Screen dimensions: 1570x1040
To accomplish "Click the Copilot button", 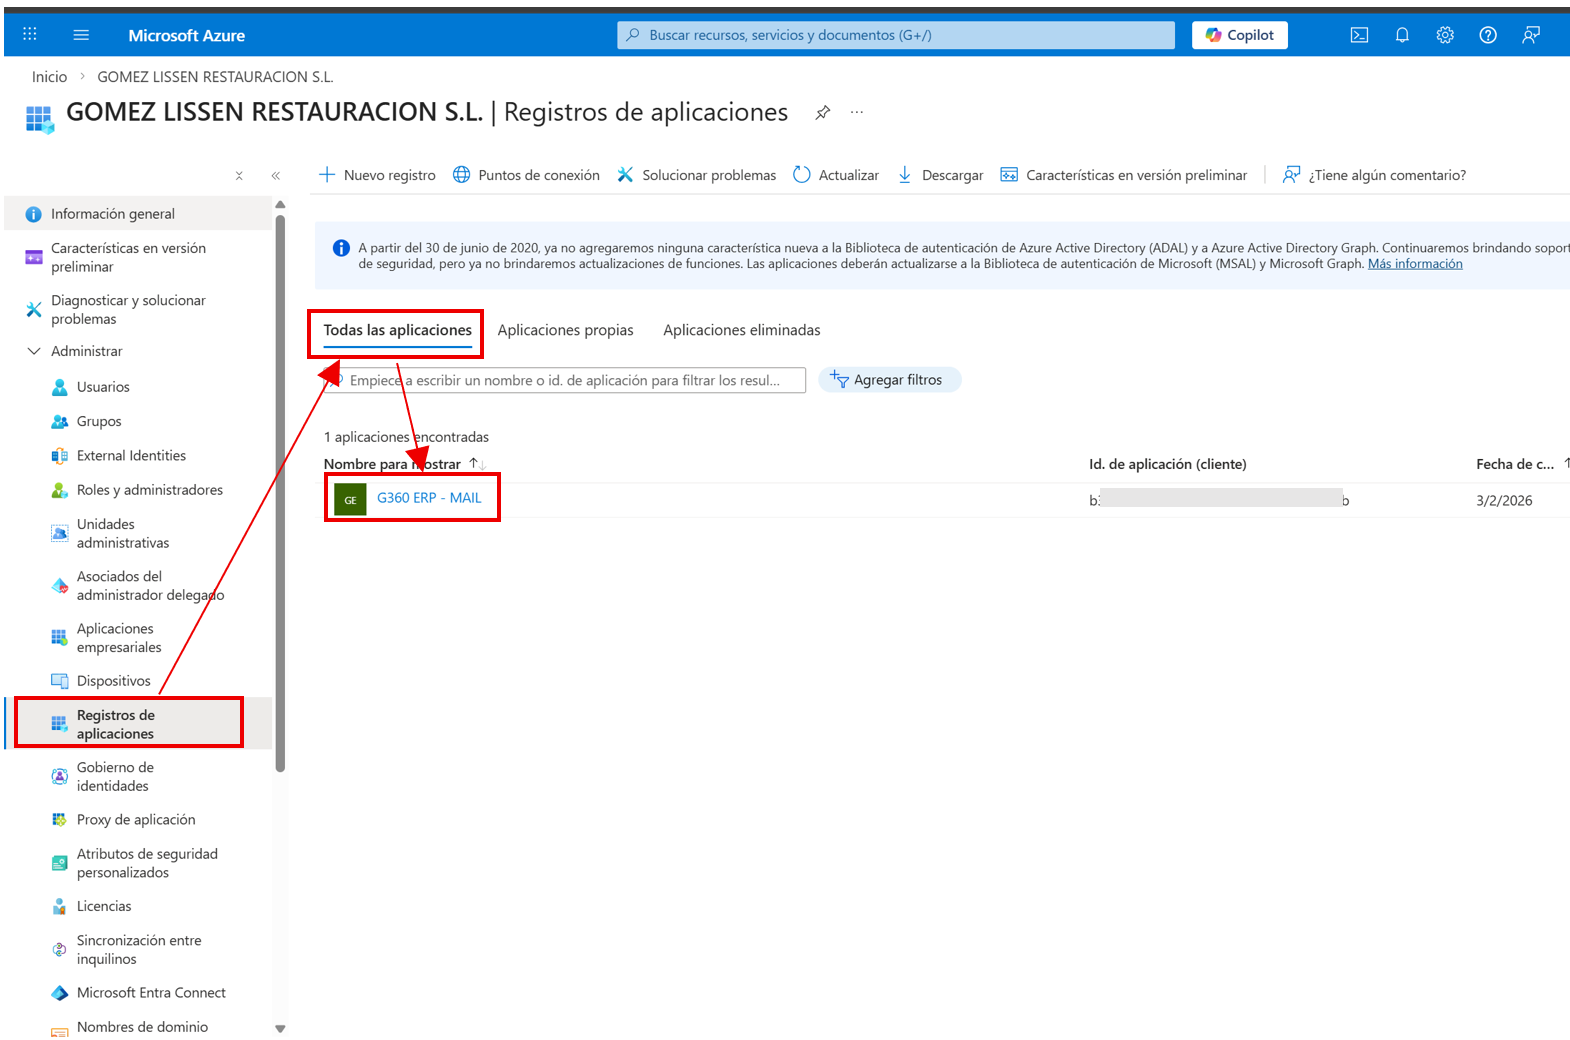I will (1239, 35).
